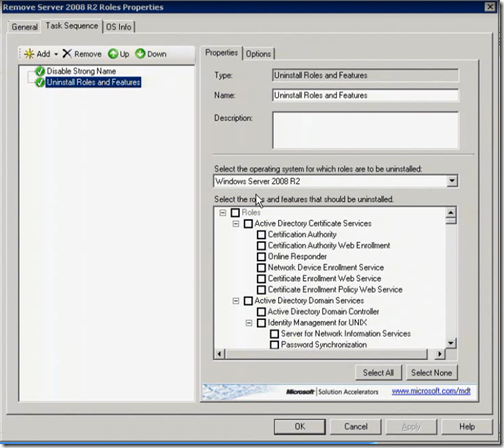The height and width of the screenshot is (448, 504).
Task: Click the Help button
Action: pyautogui.click(x=467, y=426)
